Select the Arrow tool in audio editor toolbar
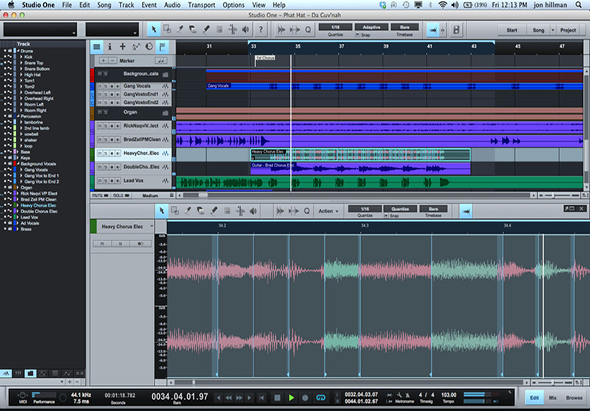The width and height of the screenshot is (590, 411). [162, 211]
